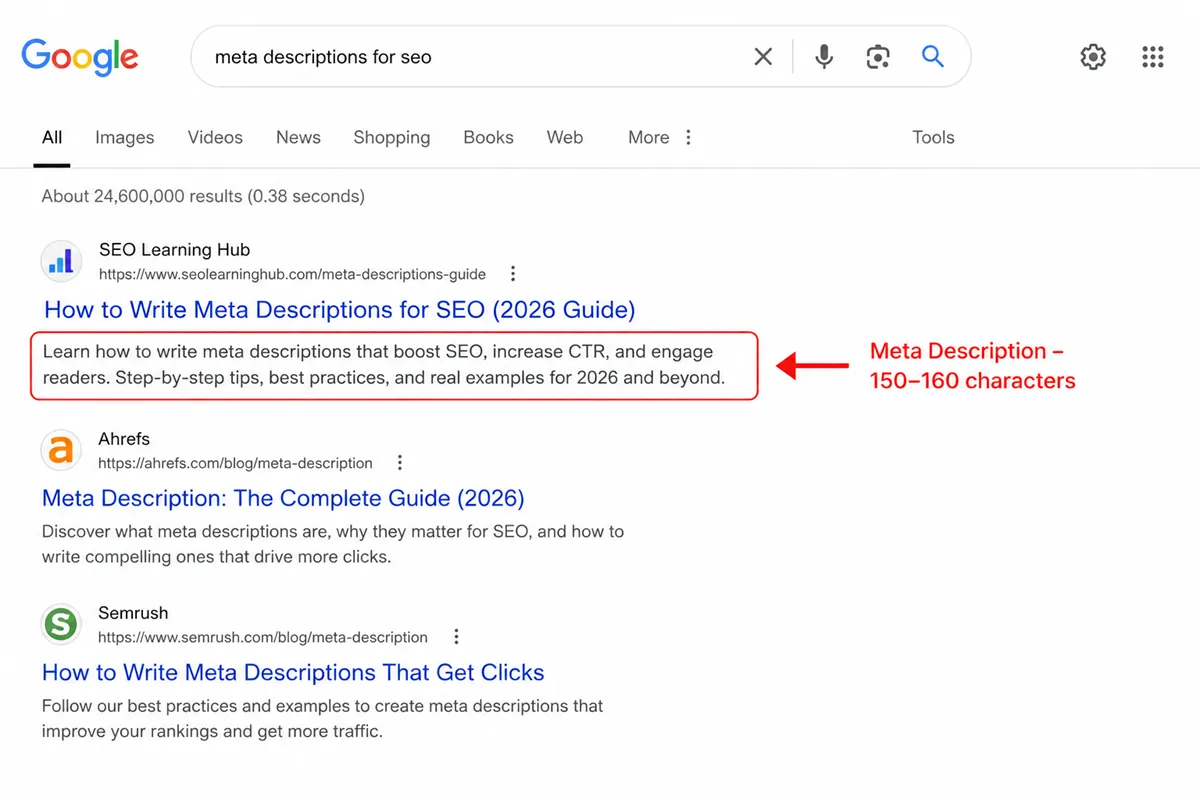Expand the More search filters menu
This screenshot has width=1200, height=800.
(660, 137)
